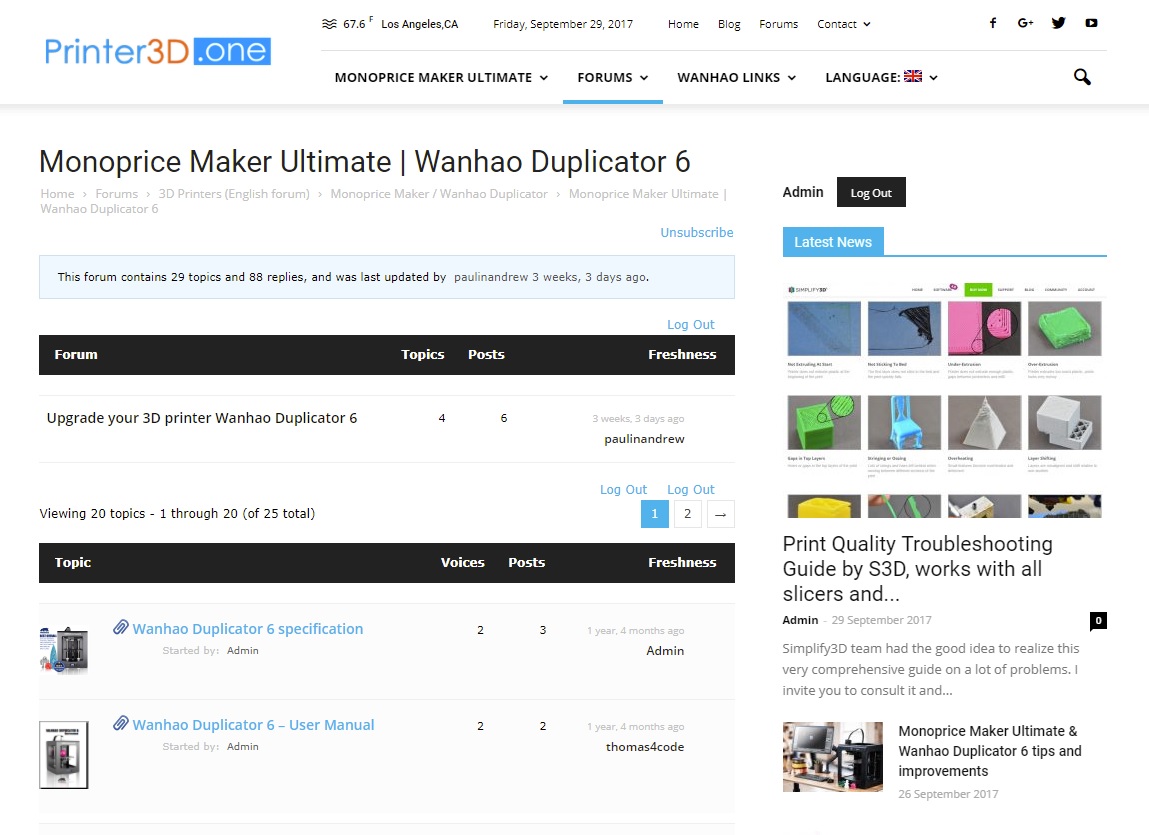The width and height of the screenshot is (1149, 835).
Task: Click Forums in the breadcrumb
Action: pyautogui.click(x=117, y=194)
